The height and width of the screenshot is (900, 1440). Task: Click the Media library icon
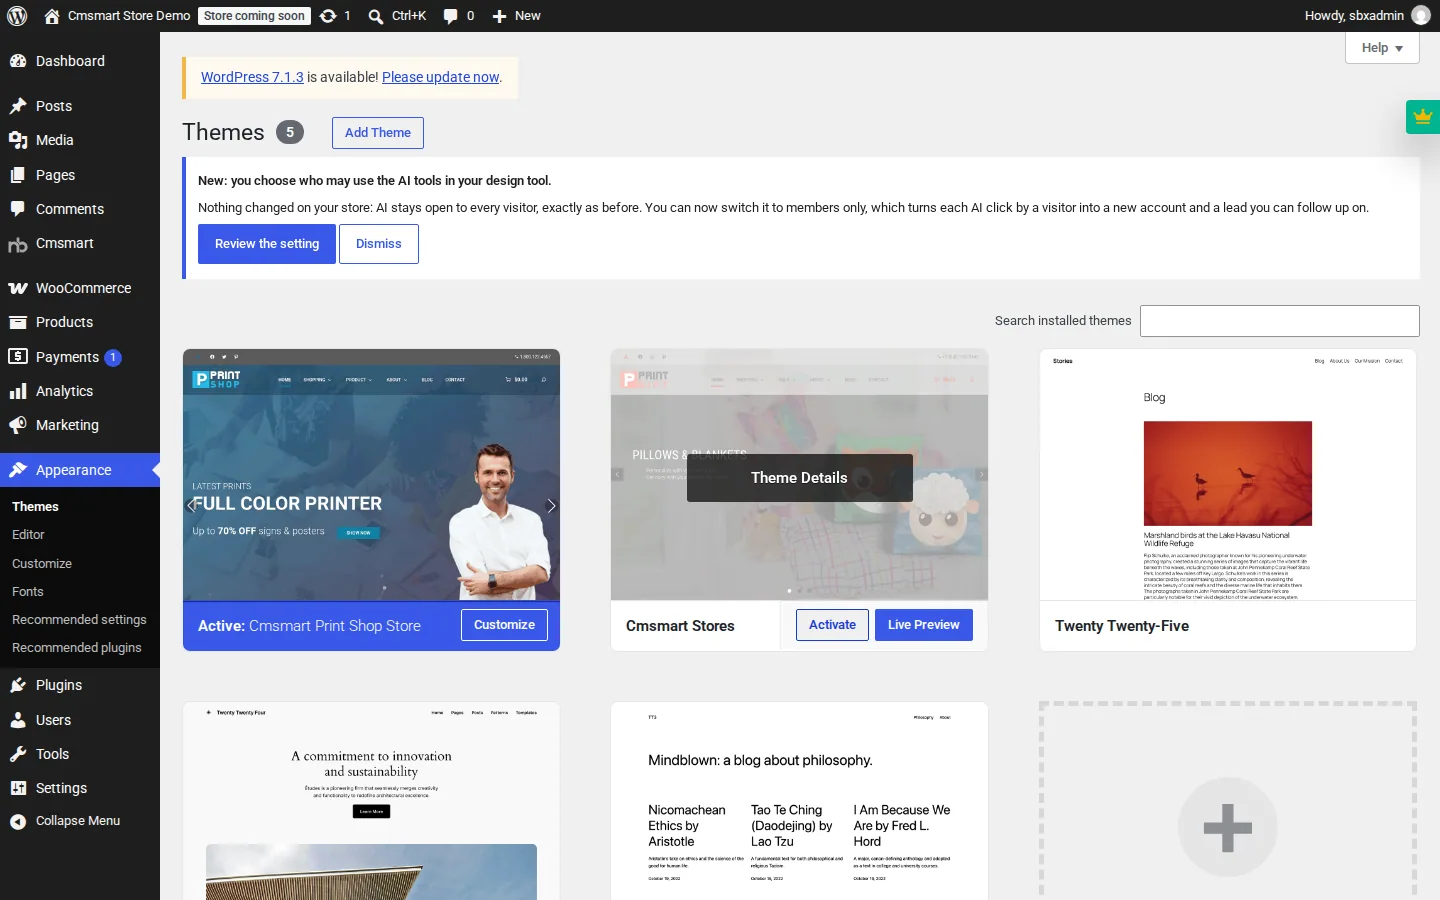(18, 140)
